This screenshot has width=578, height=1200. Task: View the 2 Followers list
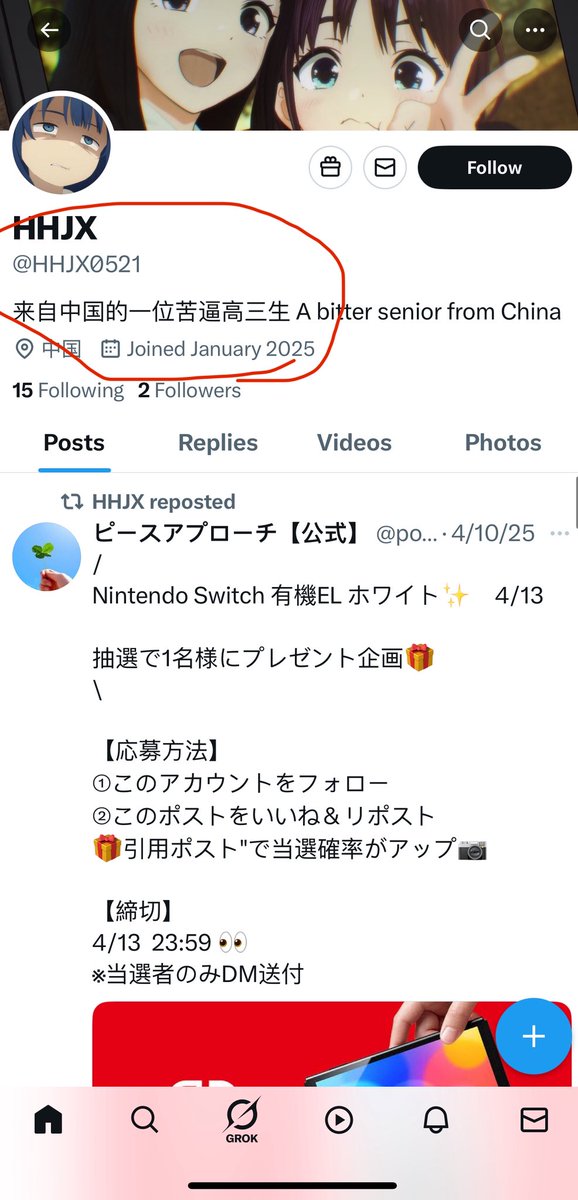tap(189, 391)
